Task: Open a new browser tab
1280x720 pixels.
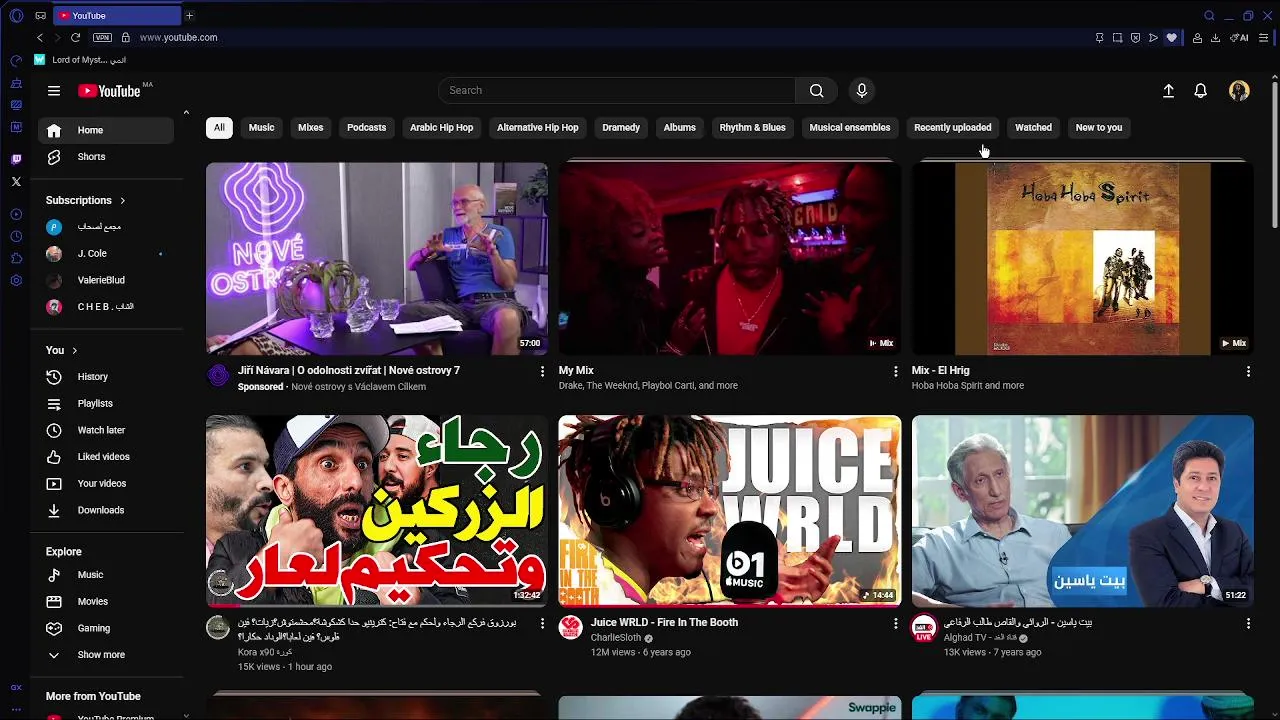Action: 189,15
